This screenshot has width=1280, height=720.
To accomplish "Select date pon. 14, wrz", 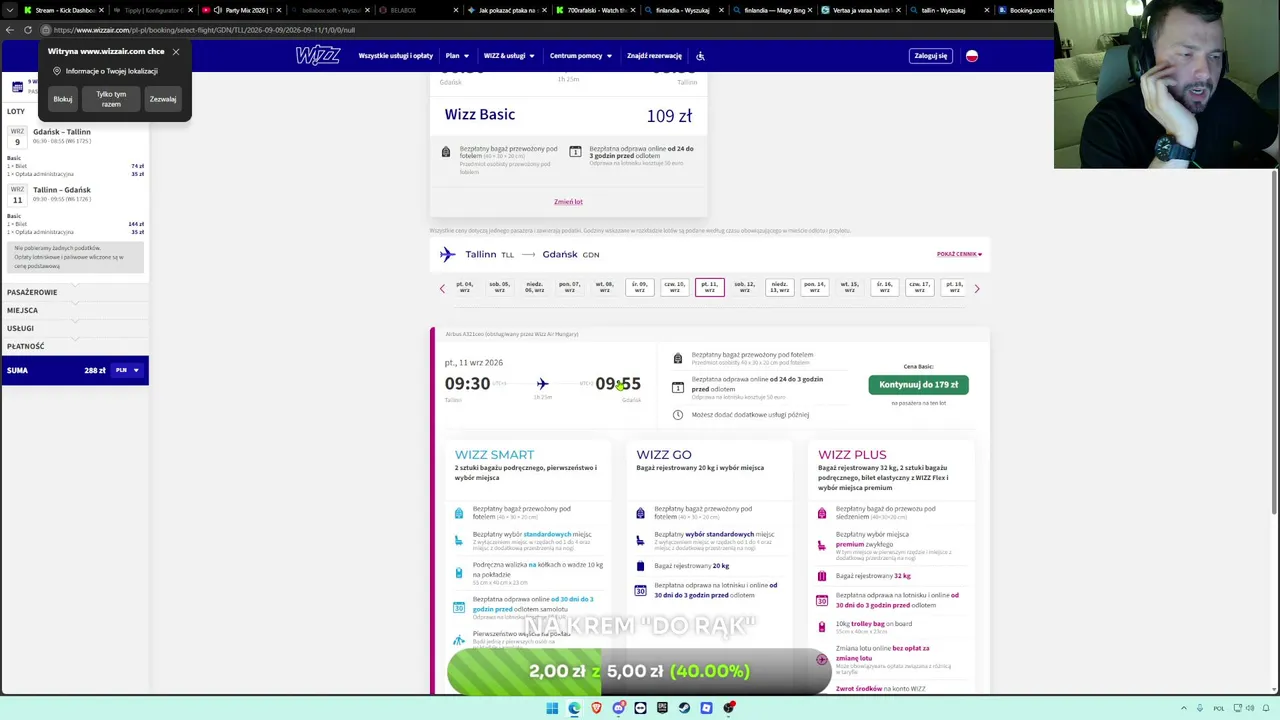I will point(814,288).
